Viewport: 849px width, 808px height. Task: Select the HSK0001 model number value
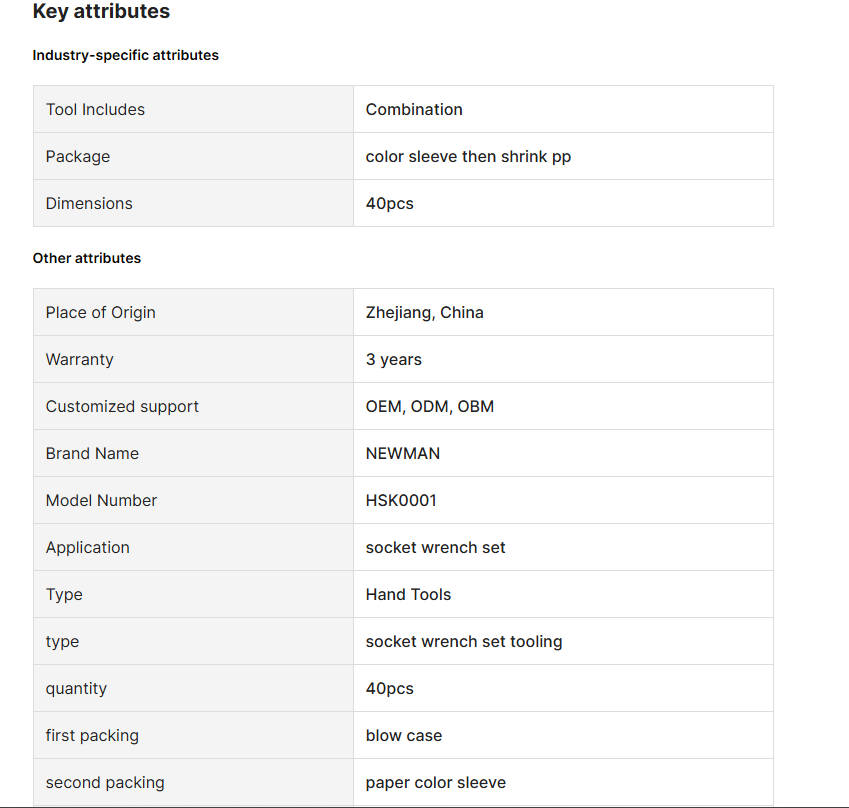point(401,501)
